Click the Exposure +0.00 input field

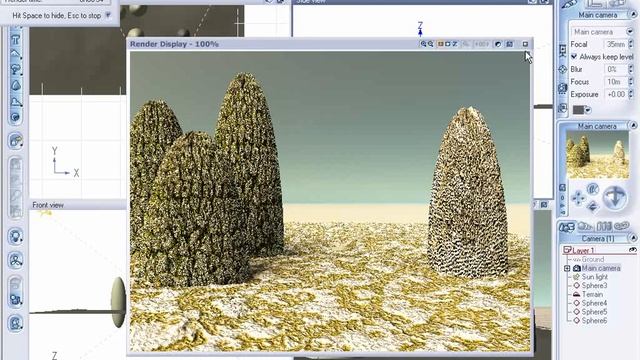(616, 94)
